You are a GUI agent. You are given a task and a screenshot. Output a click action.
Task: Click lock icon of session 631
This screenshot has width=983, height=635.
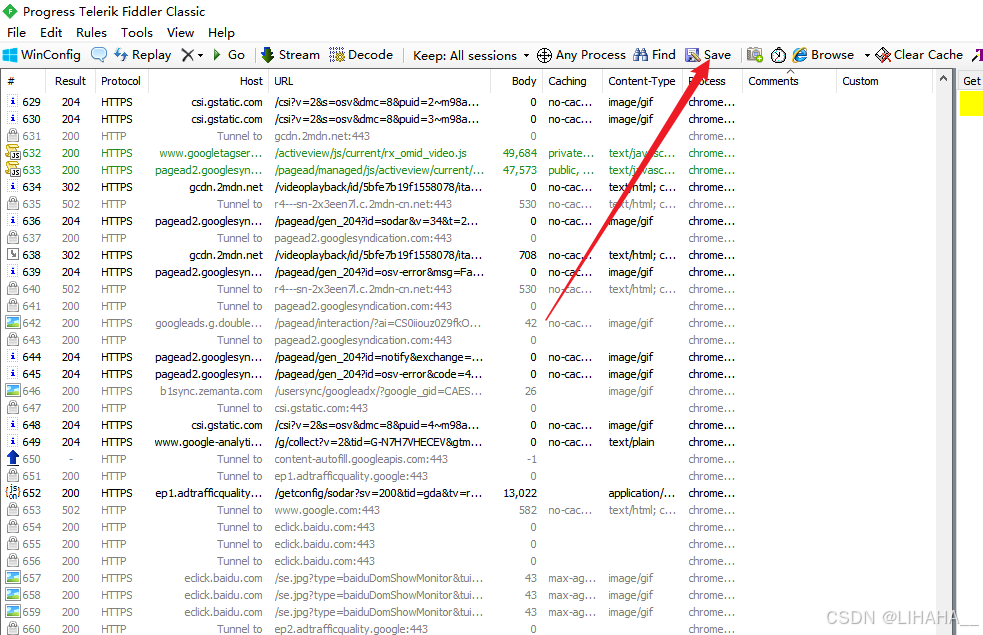(x=13, y=135)
